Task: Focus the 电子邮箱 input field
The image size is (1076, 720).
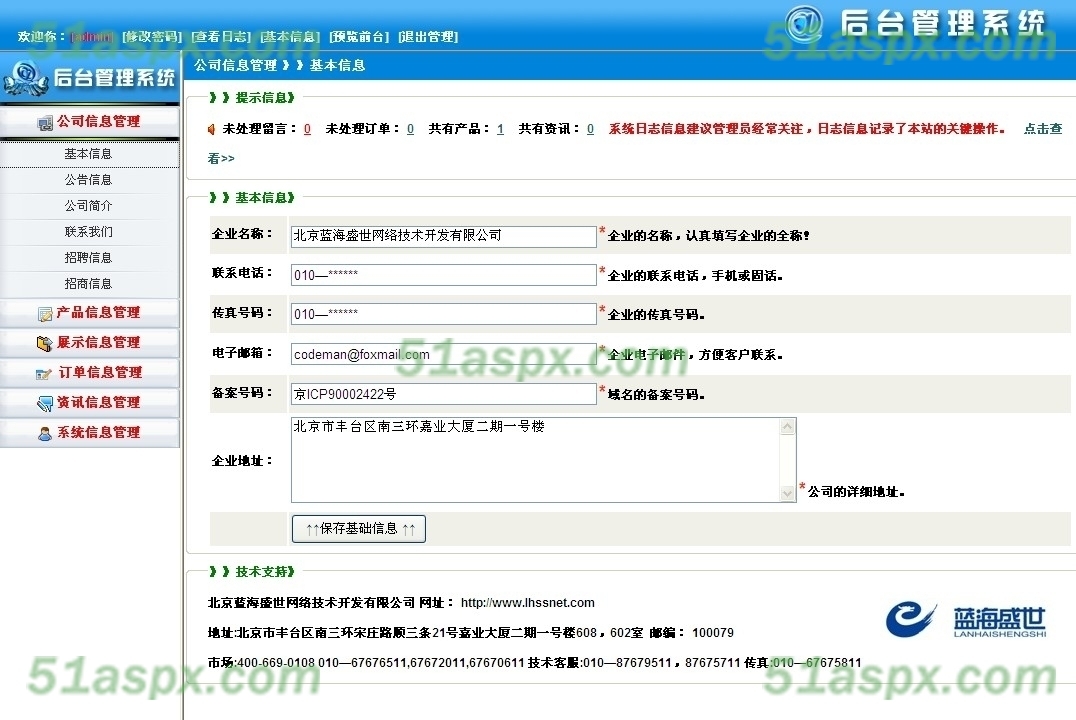Action: (443, 353)
